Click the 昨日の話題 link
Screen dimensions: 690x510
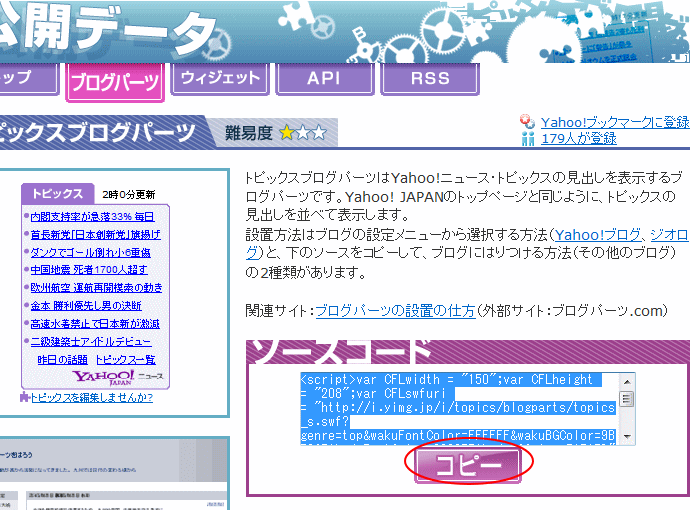pyautogui.click(x=62, y=360)
